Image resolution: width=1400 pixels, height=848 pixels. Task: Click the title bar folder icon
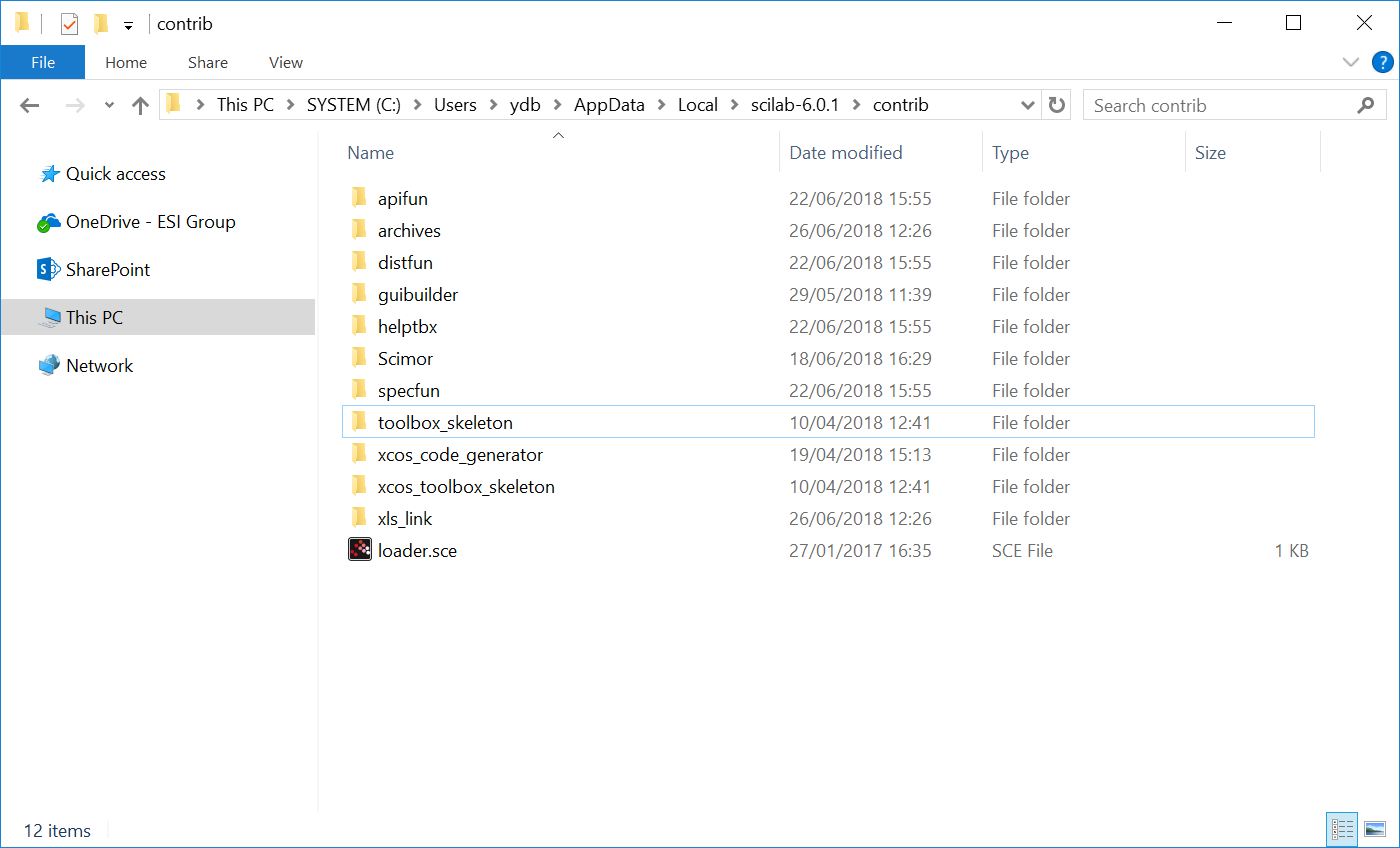[x=22, y=22]
